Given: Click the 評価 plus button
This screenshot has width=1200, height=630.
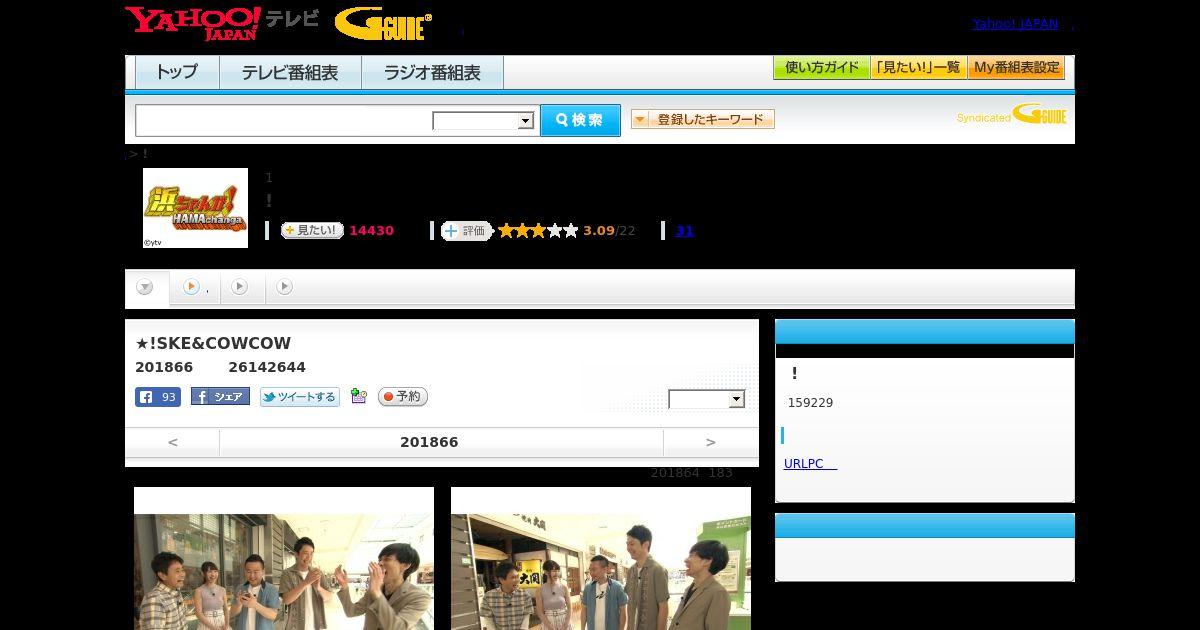Looking at the screenshot, I should pos(467,231).
